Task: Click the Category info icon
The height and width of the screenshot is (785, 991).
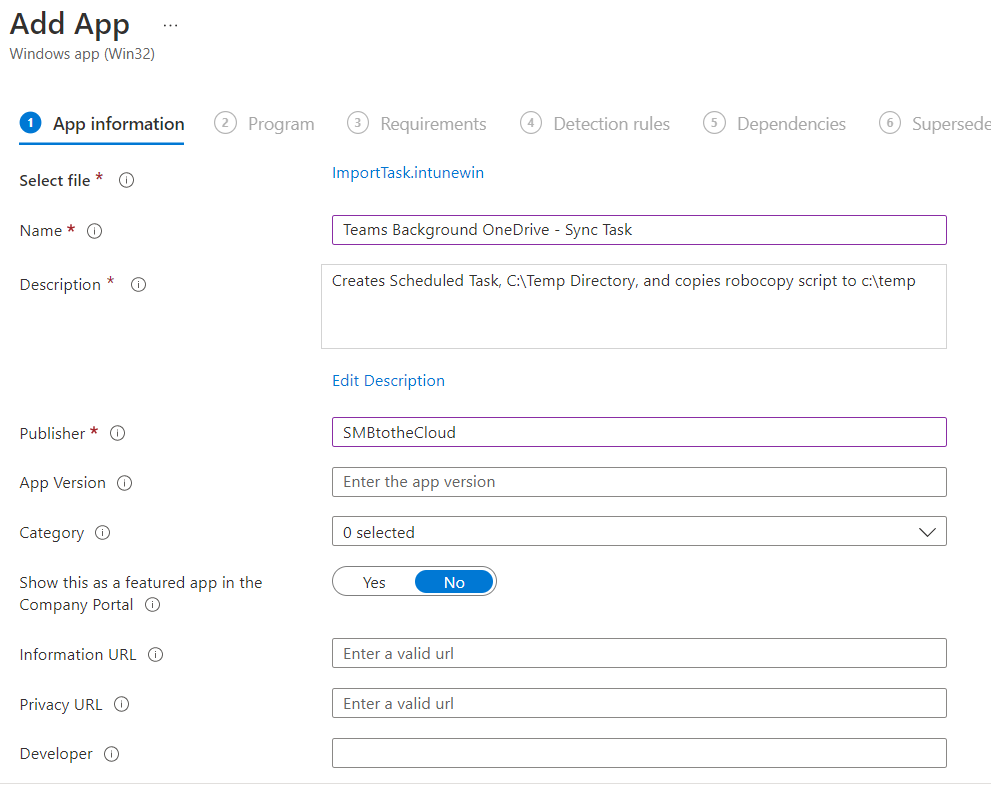Action: pyautogui.click(x=102, y=533)
